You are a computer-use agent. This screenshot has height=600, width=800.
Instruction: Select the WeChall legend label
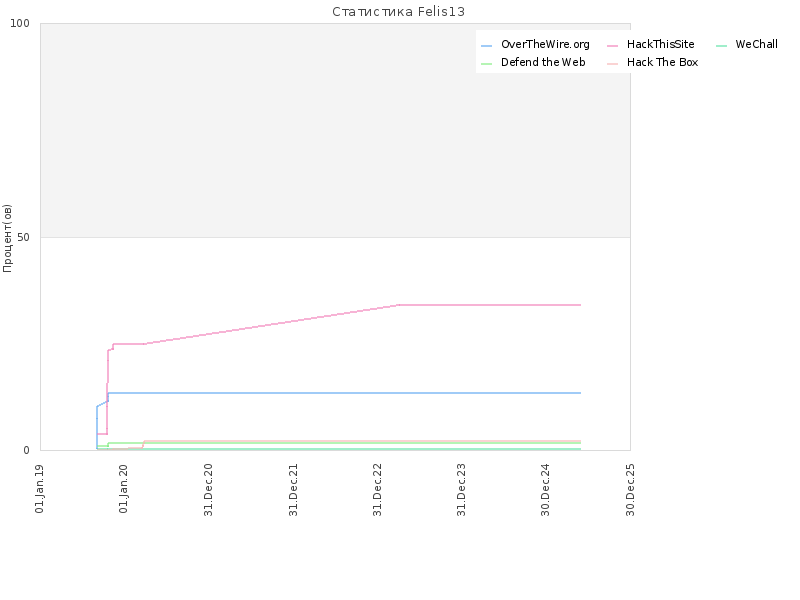756,44
